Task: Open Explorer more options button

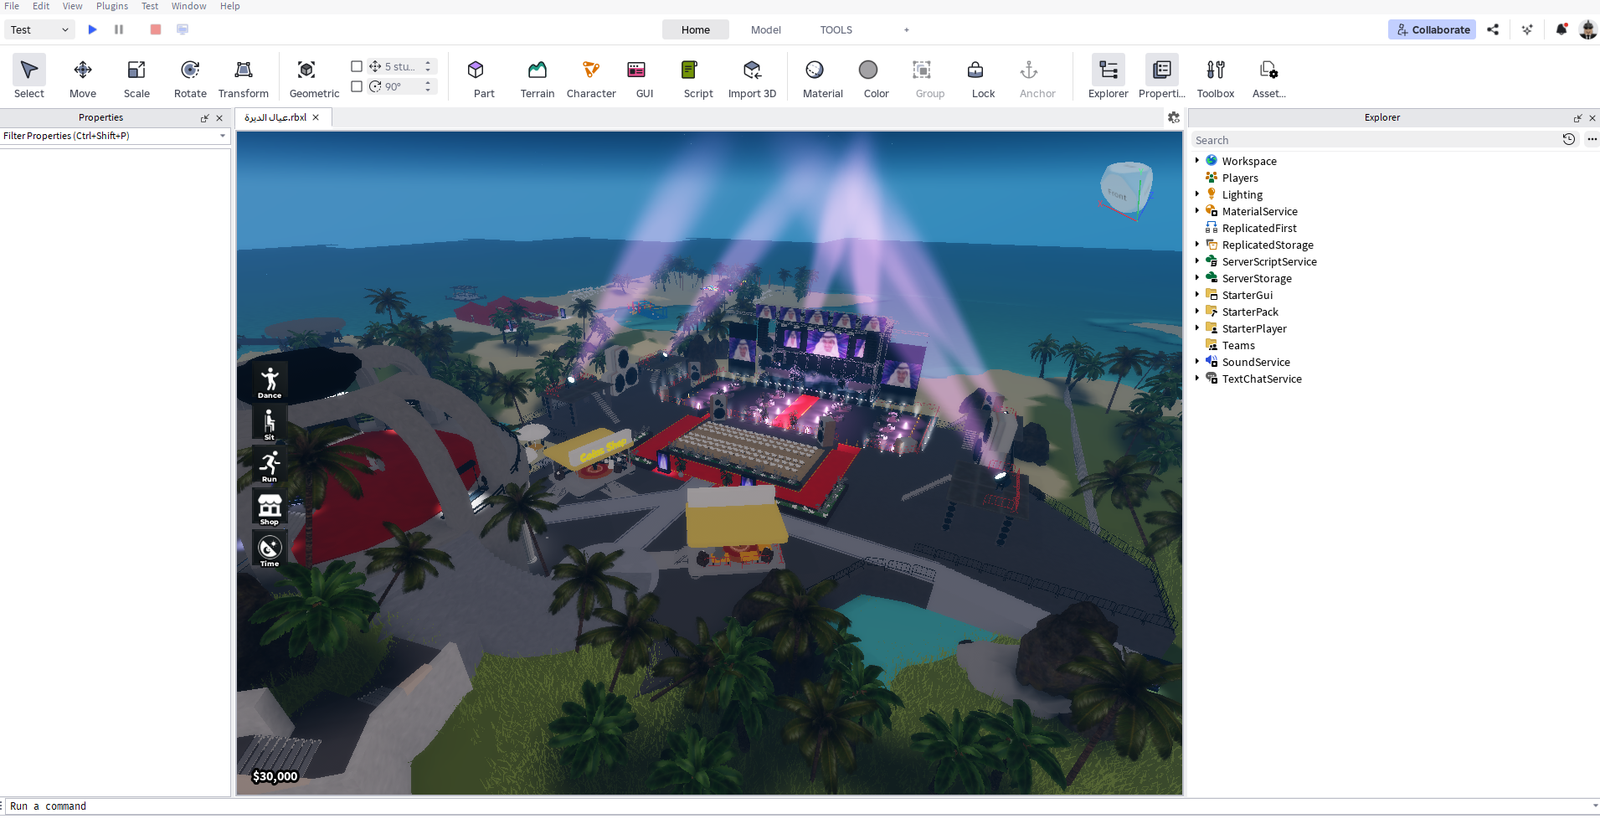Action: [x=1592, y=140]
